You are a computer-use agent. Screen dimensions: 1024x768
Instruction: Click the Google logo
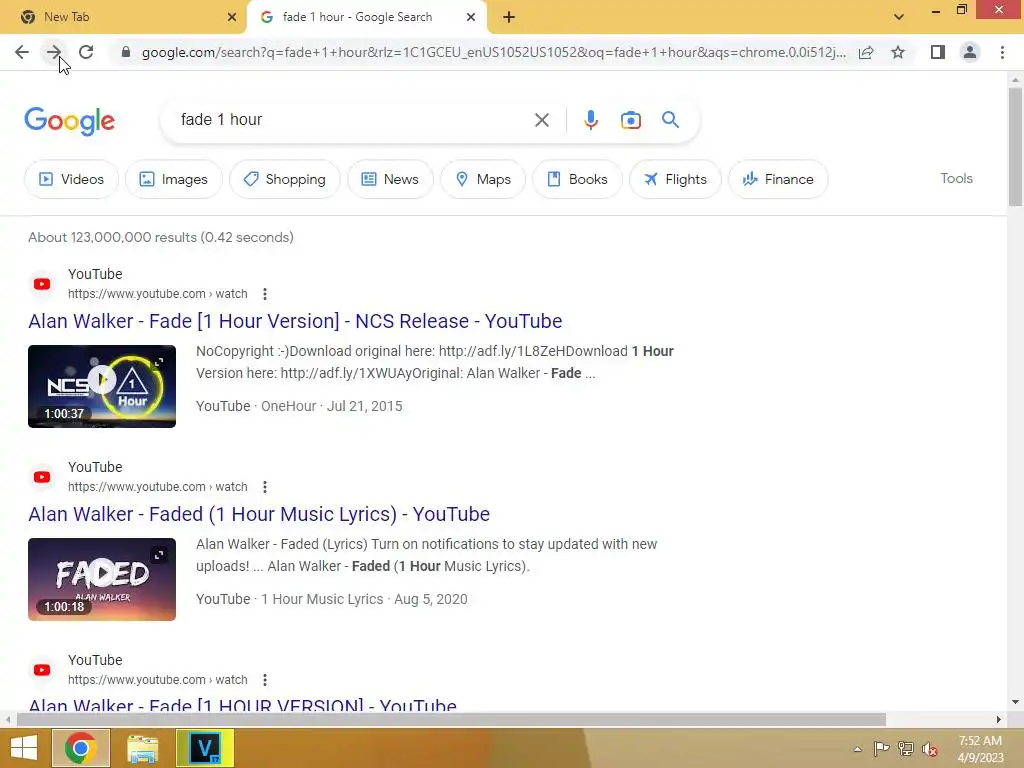tap(69, 121)
